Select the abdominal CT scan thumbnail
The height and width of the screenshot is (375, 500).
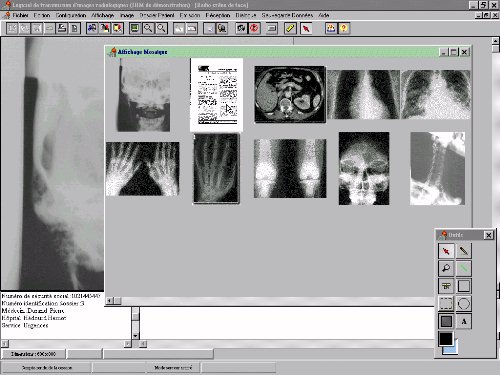(290, 94)
